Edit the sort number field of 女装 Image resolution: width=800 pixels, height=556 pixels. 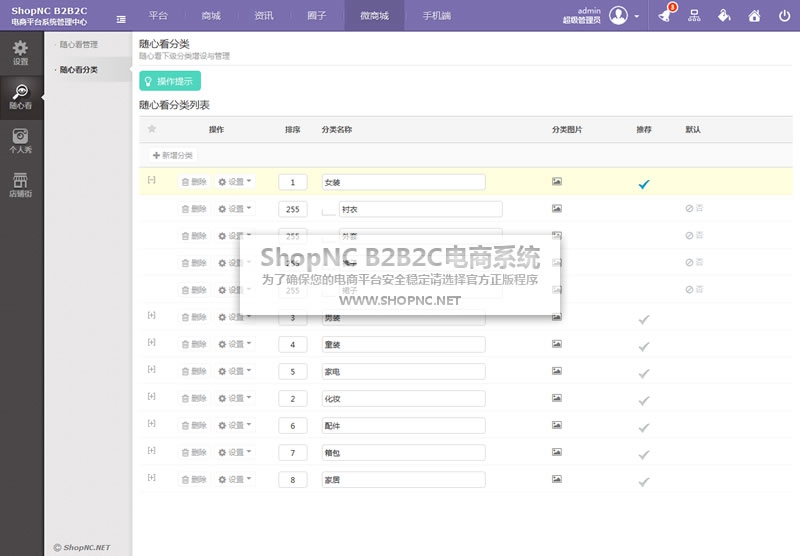click(x=293, y=182)
